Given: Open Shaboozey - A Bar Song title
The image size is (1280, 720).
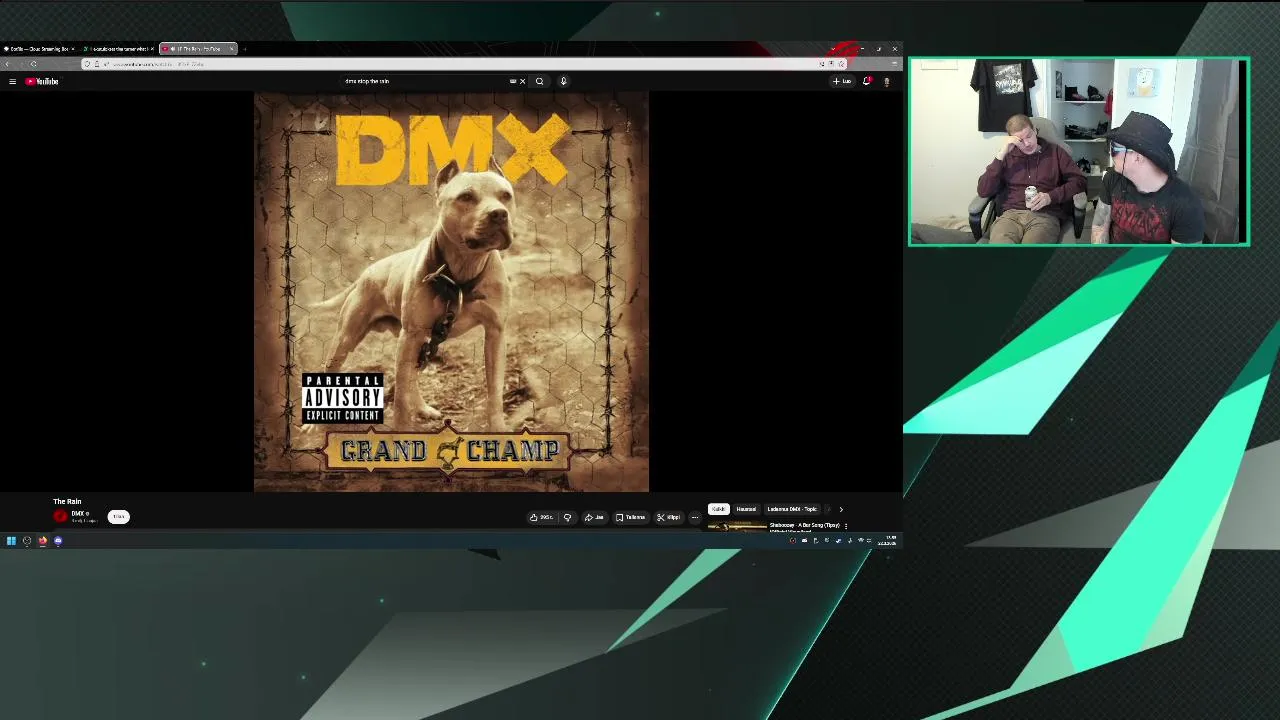Looking at the screenshot, I should pos(804,525).
